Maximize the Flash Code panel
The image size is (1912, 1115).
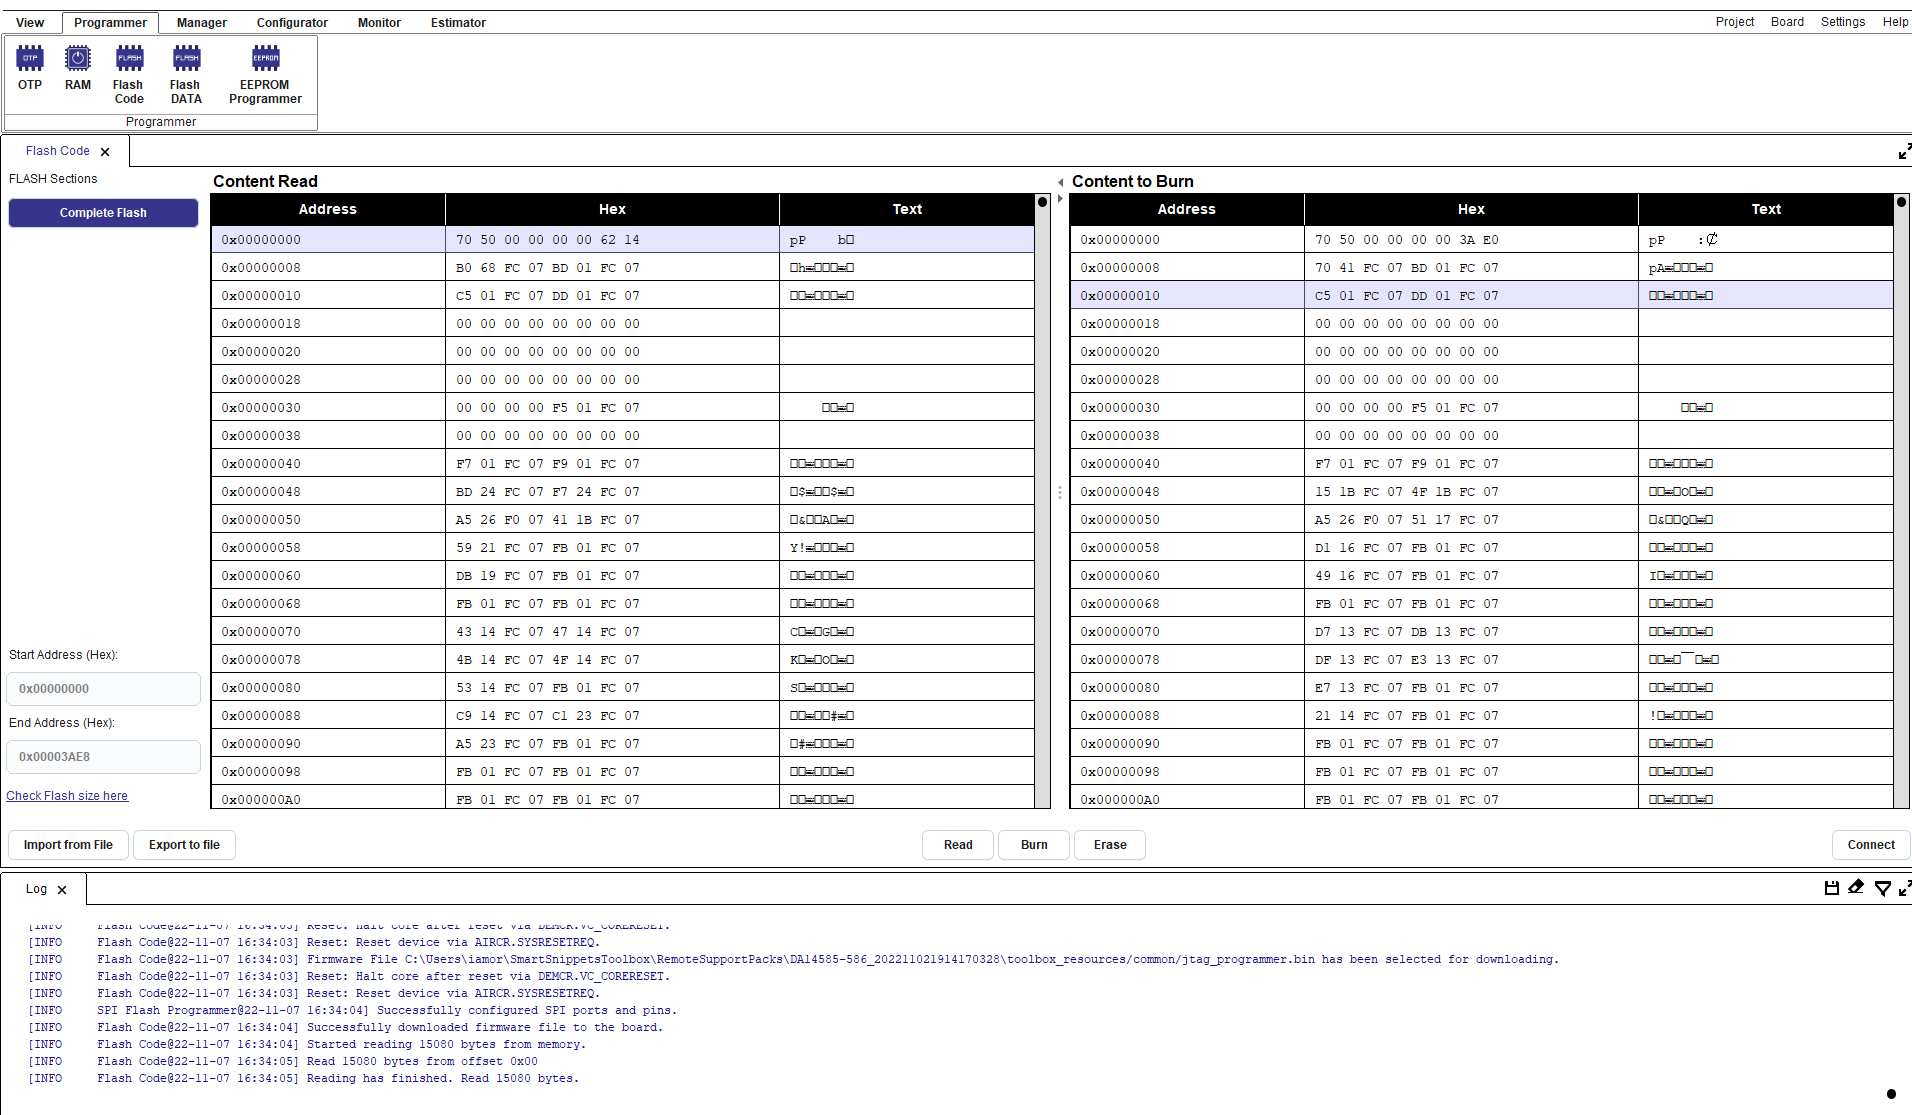click(1905, 152)
